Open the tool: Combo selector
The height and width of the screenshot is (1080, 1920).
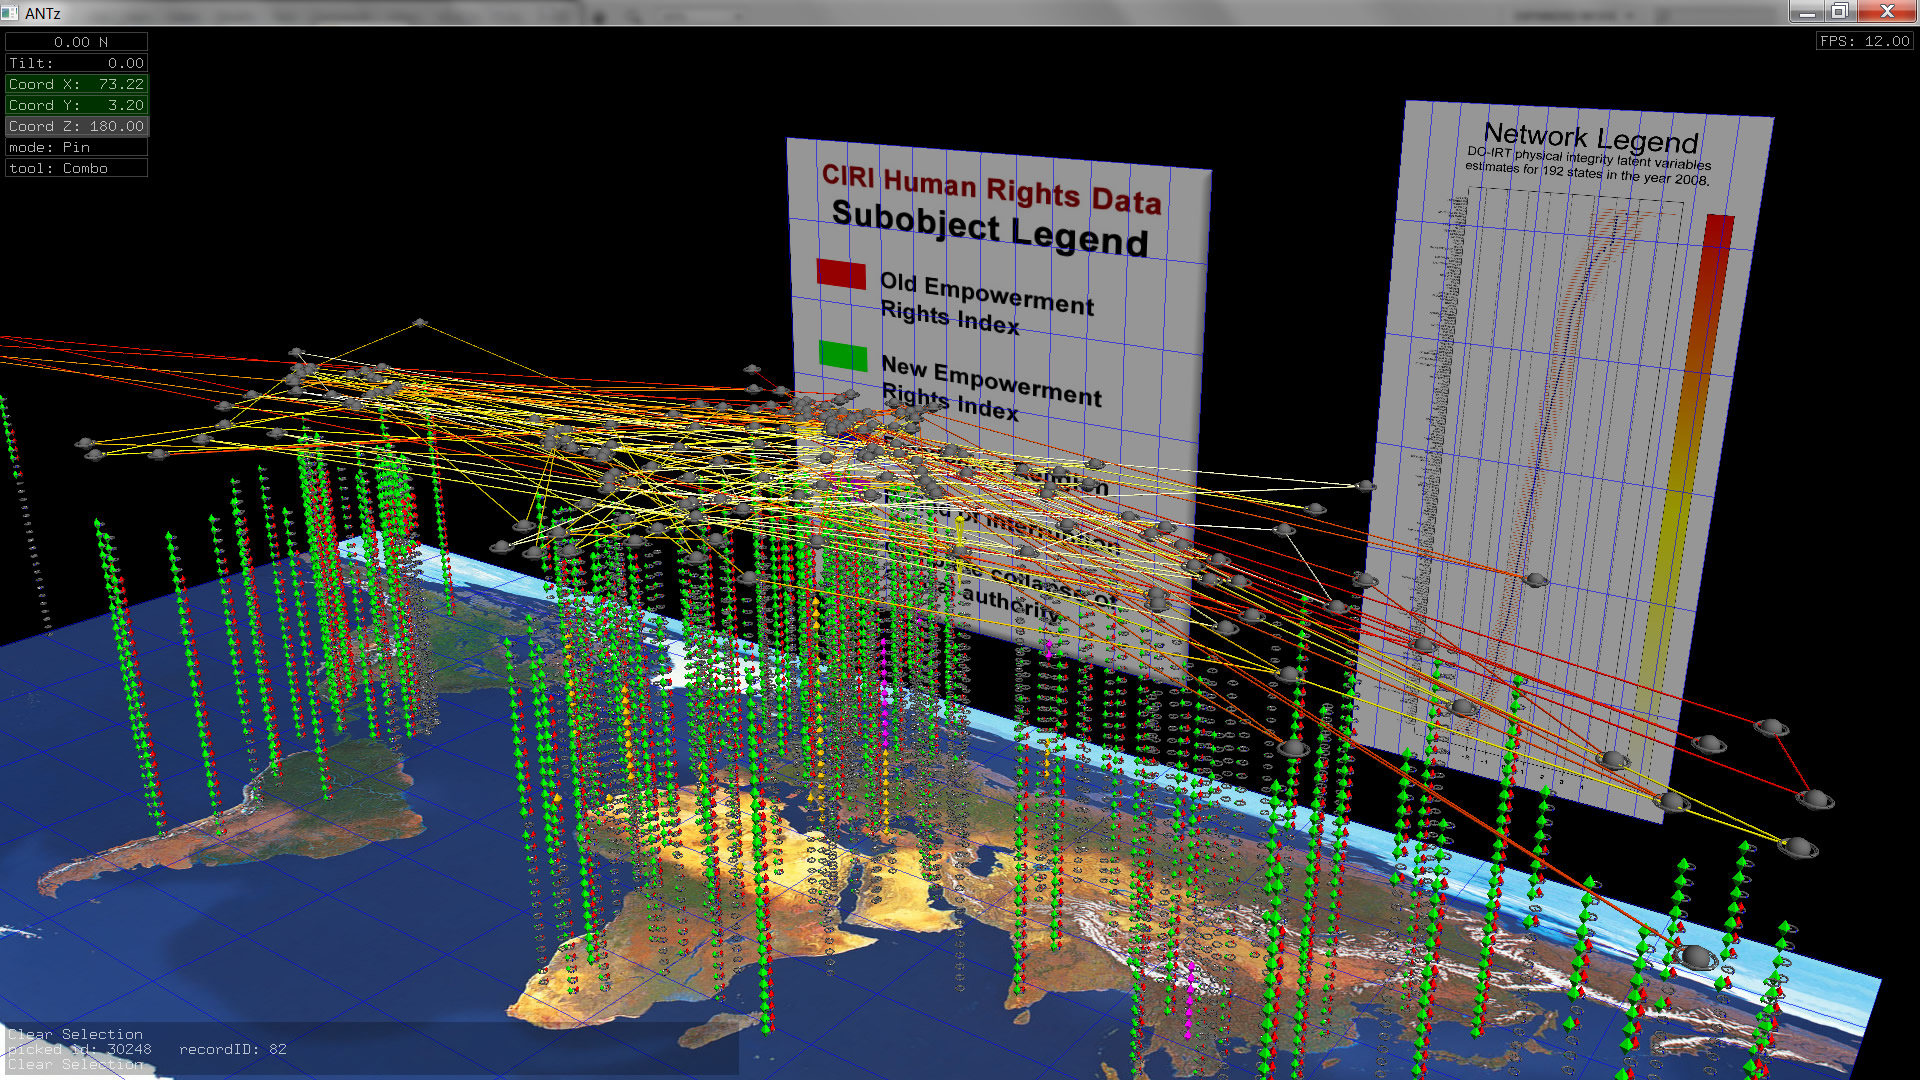(x=77, y=168)
